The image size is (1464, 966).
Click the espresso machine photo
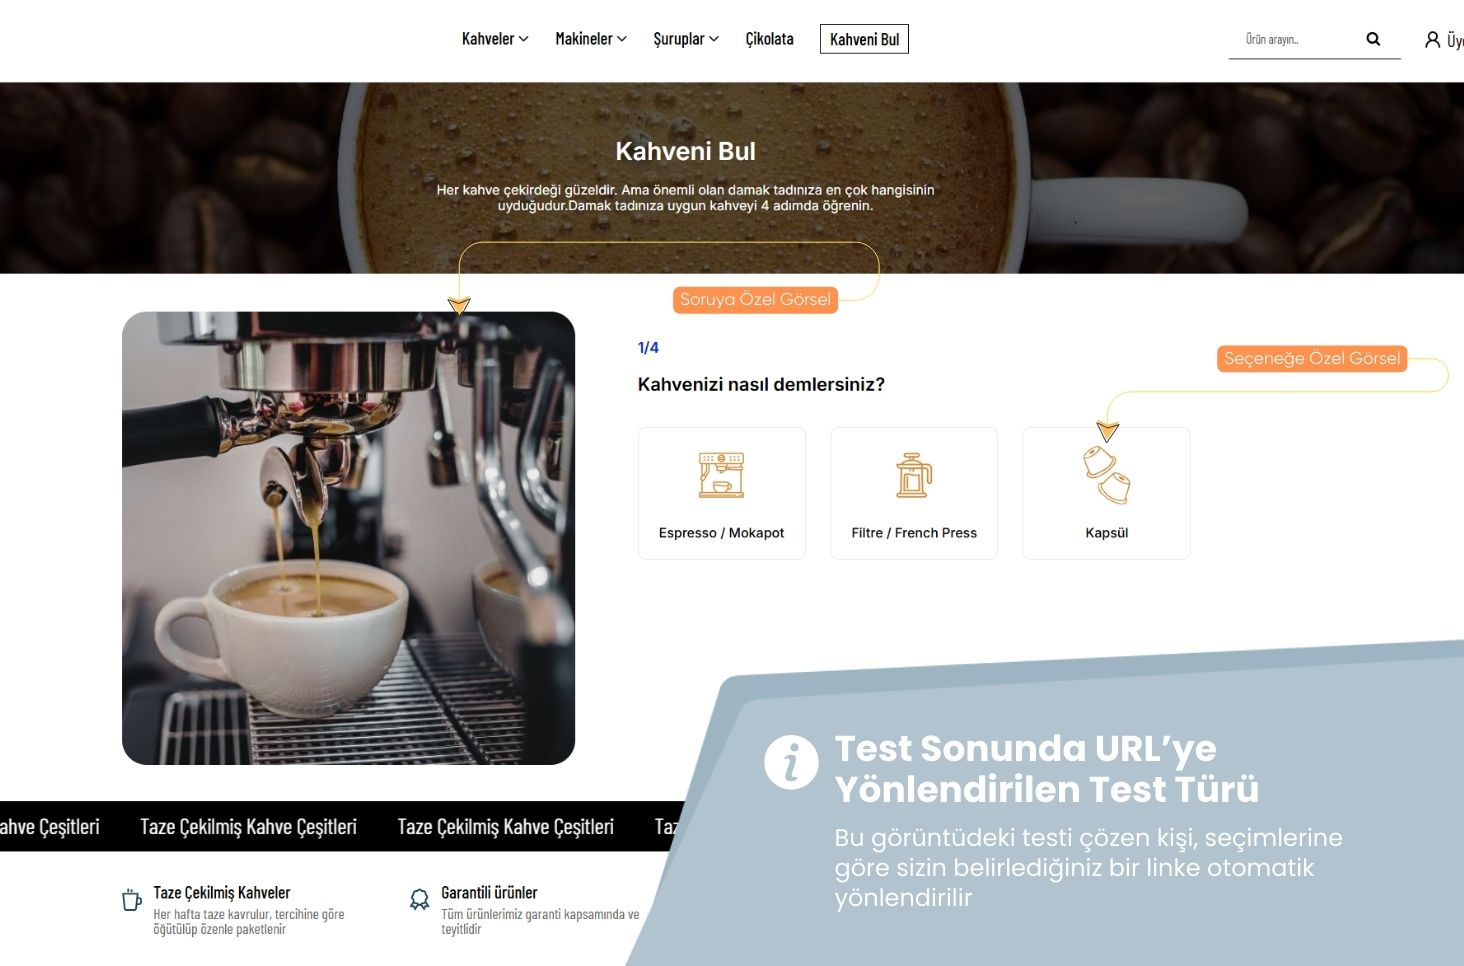pos(348,538)
